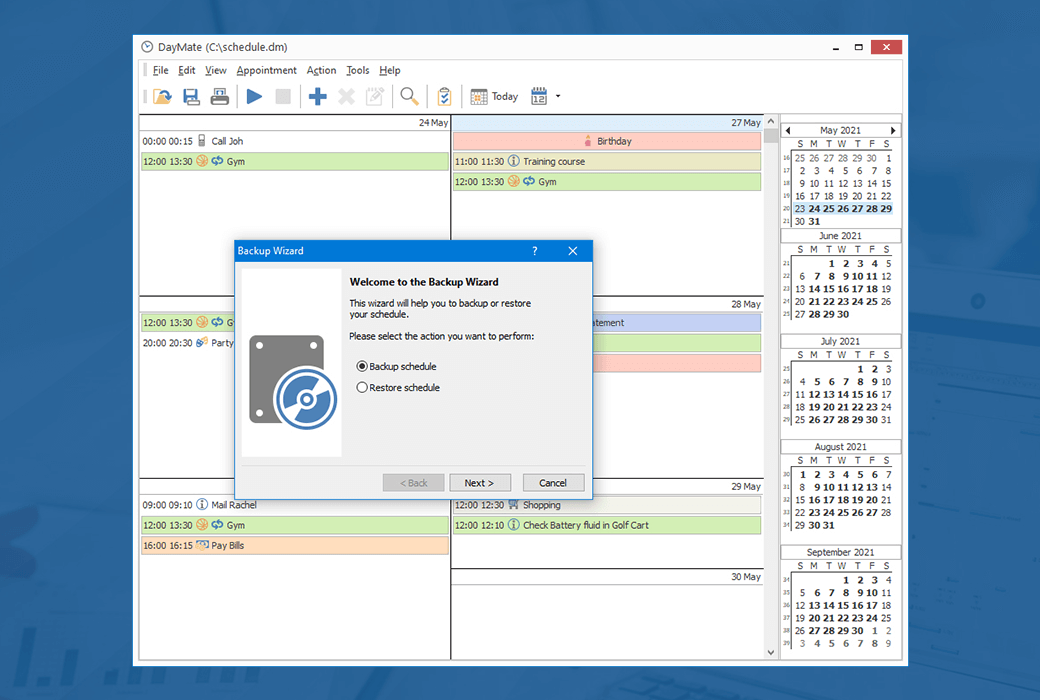Click scroll down arrow of schedule scrollbar
Image resolution: width=1040 pixels, height=700 pixels.
tap(771, 652)
